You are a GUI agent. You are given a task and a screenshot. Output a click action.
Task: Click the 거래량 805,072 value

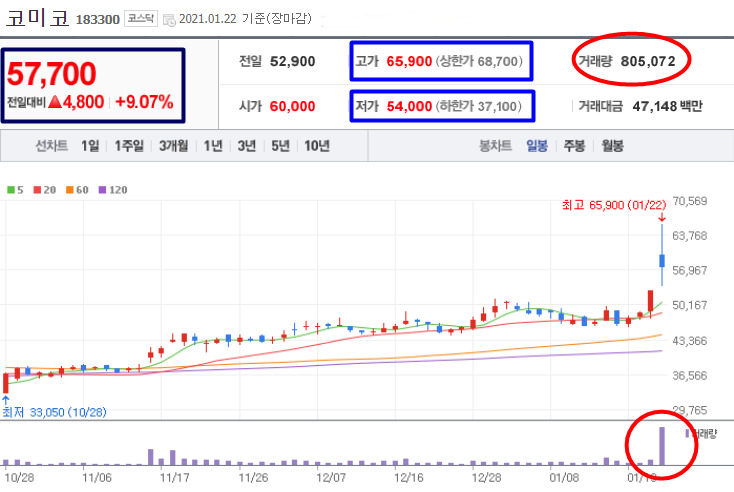click(x=648, y=61)
